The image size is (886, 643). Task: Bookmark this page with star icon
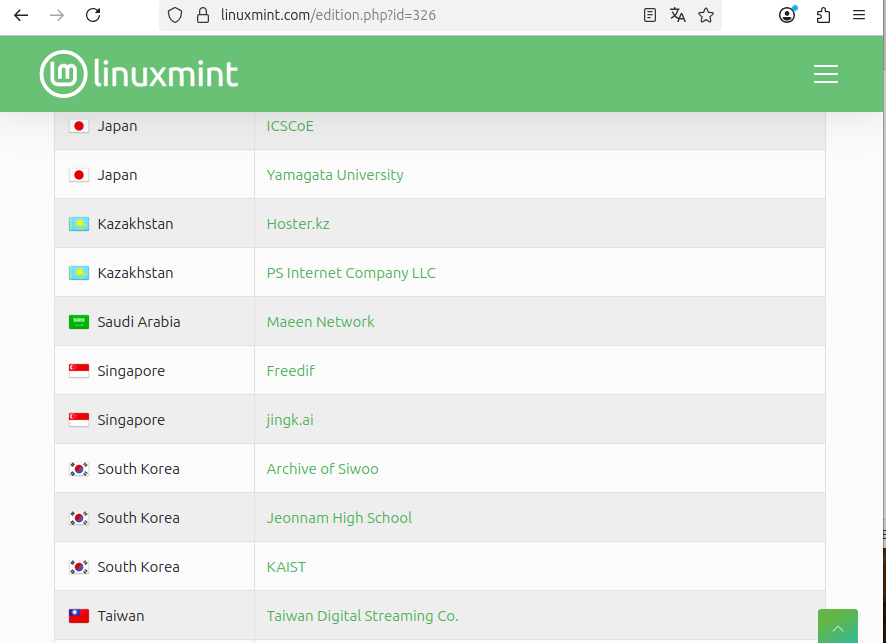[x=706, y=15]
